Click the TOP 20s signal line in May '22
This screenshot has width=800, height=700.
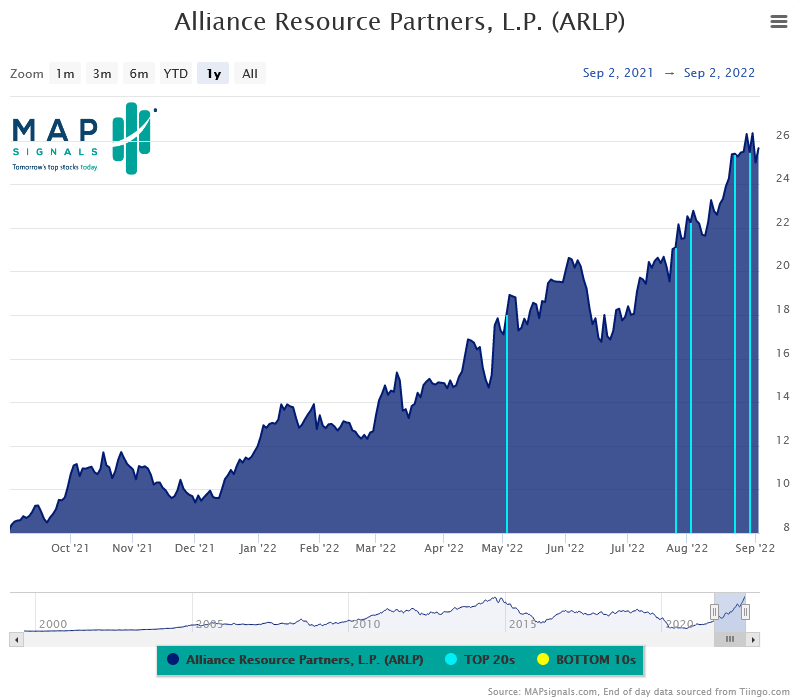(507, 424)
